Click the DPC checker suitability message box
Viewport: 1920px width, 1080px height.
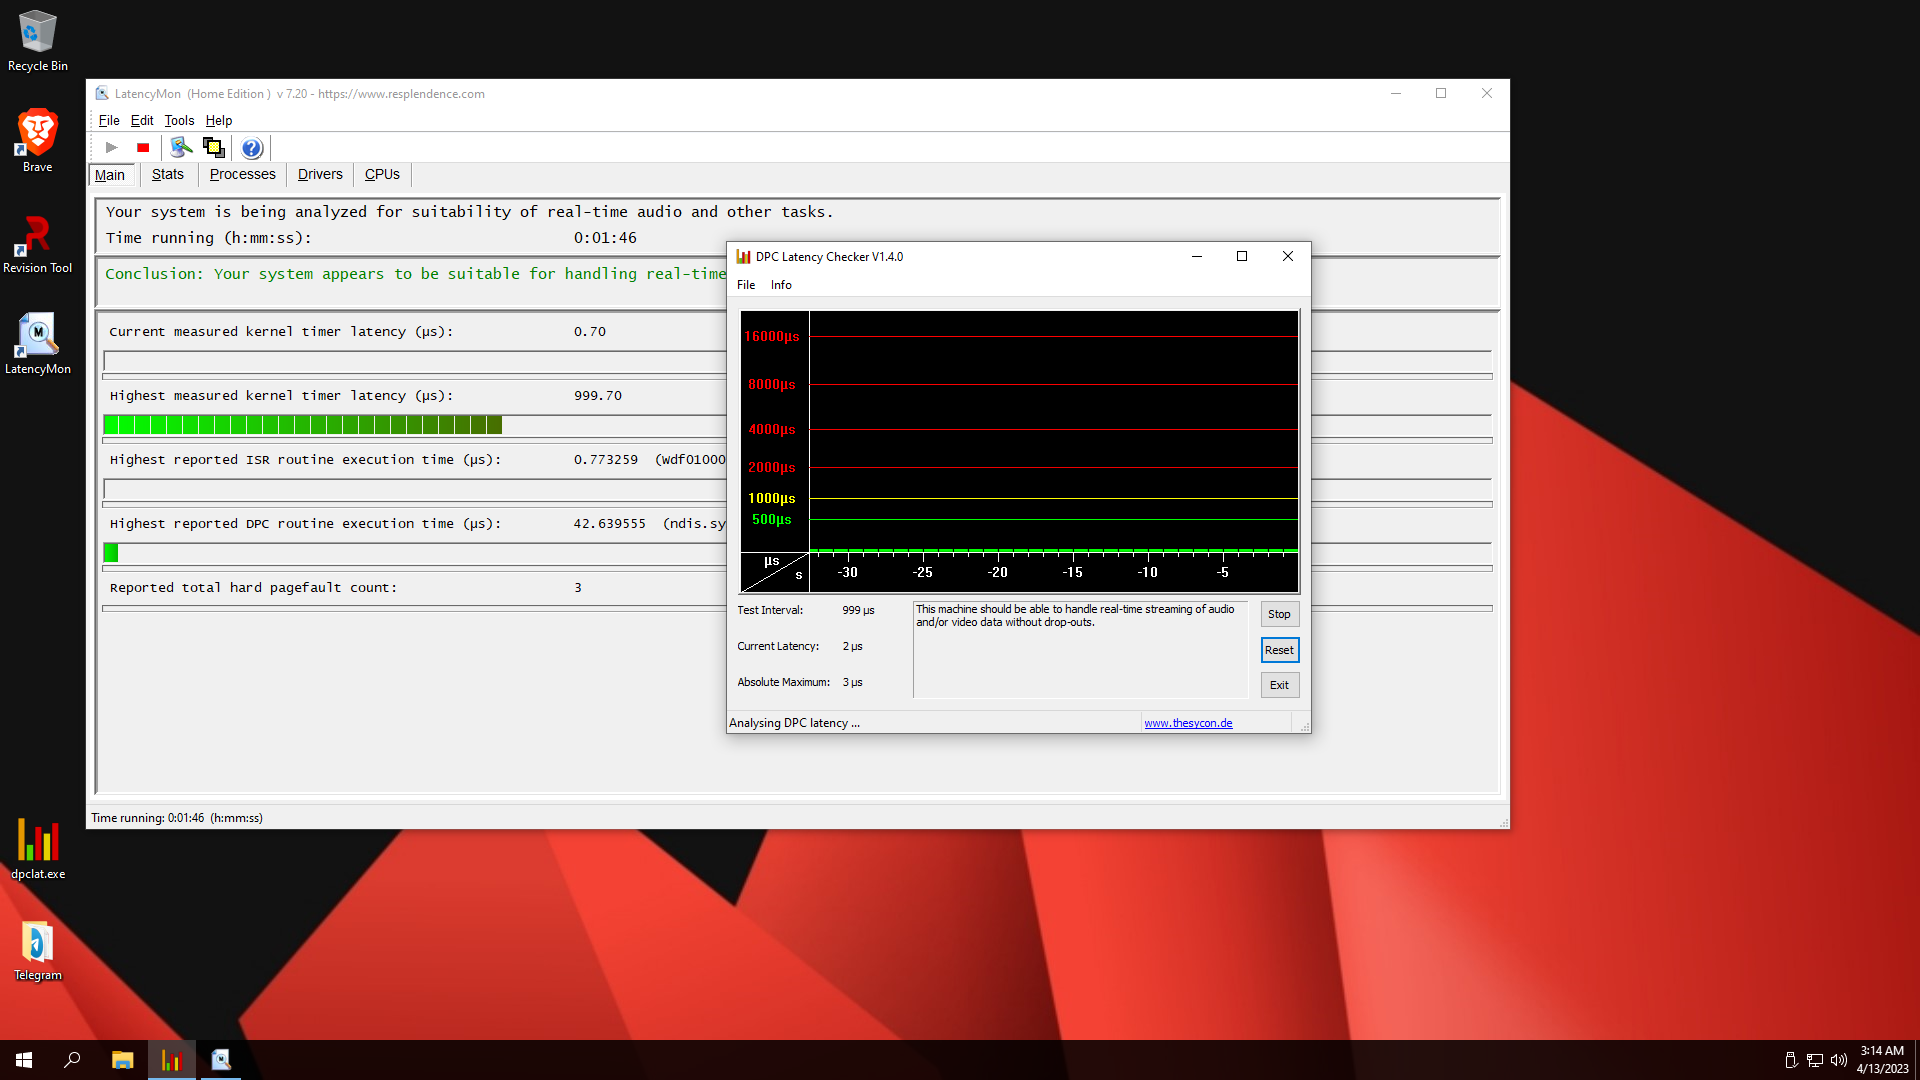coord(1080,649)
